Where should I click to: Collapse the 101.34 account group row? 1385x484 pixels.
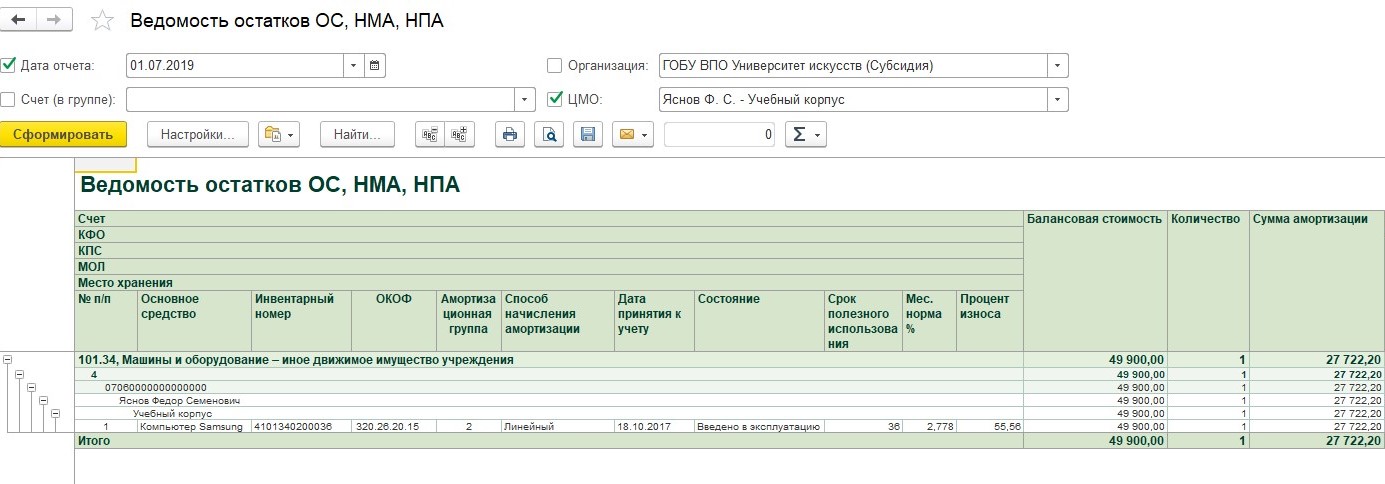pyautogui.click(x=9, y=360)
